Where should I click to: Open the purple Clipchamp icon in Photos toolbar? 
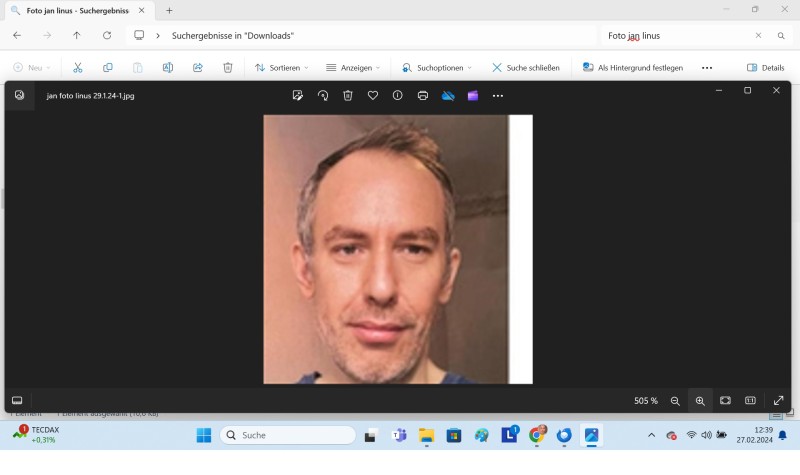(473, 95)
